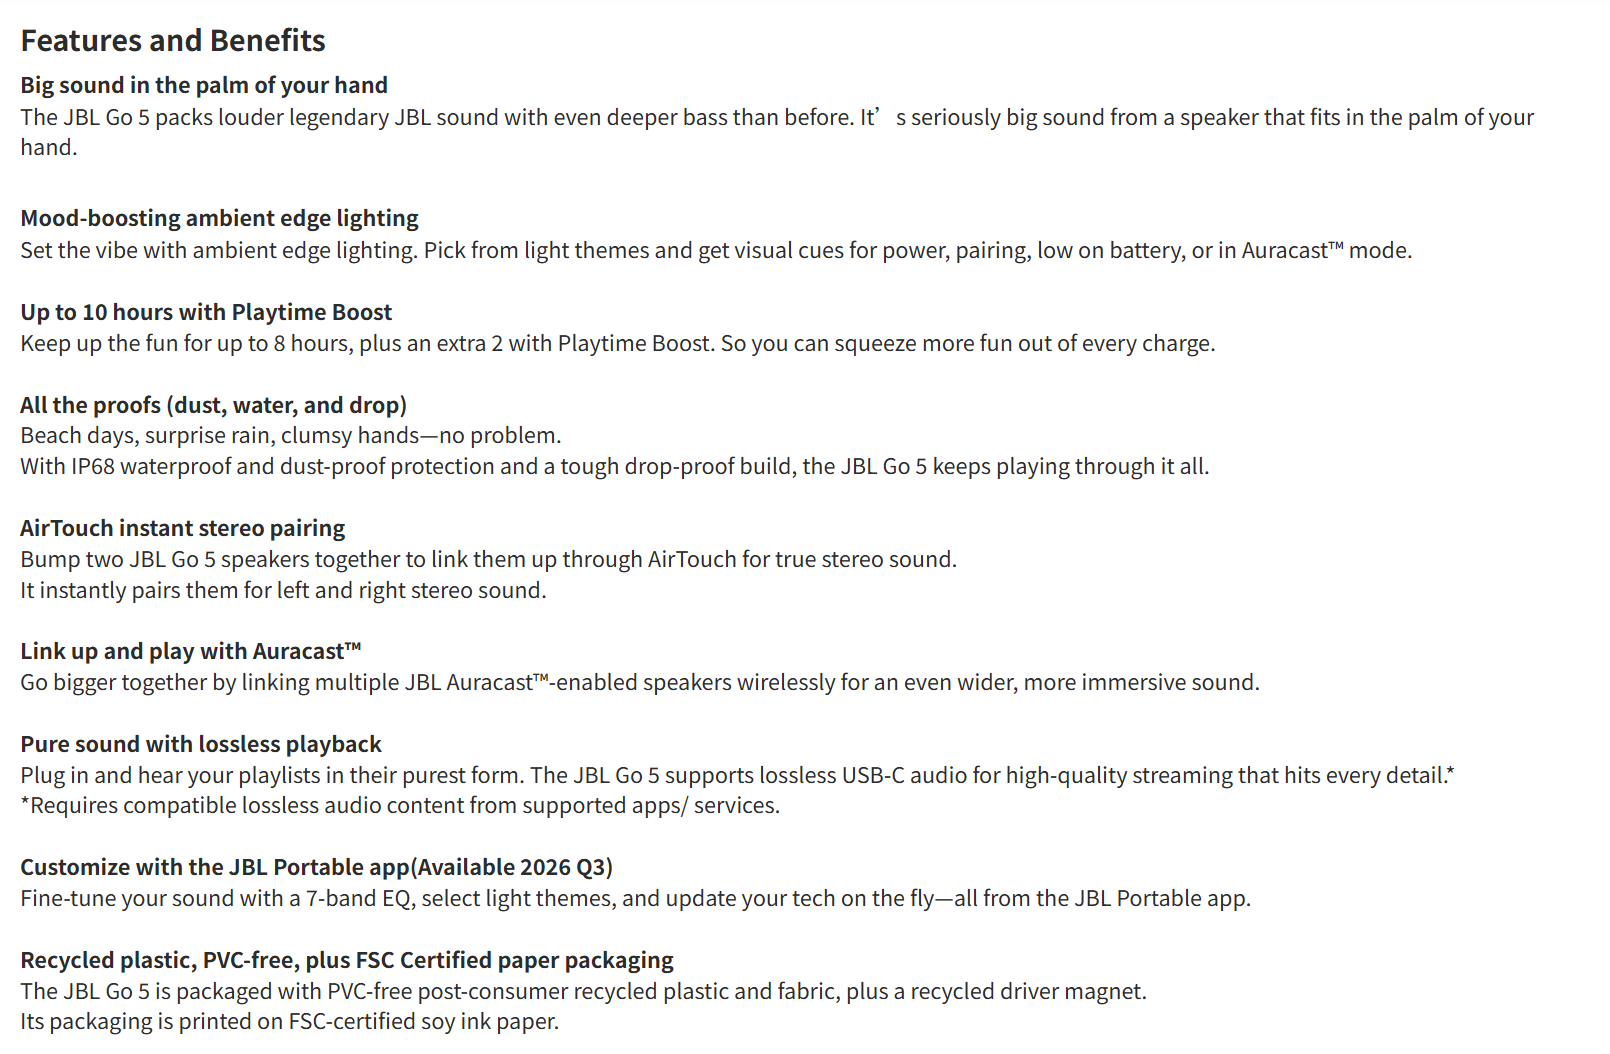Click the "Recycled plastic, PVC-free" packaging heading
This screenshot has height=1054, width=1610.
[346, 960]
